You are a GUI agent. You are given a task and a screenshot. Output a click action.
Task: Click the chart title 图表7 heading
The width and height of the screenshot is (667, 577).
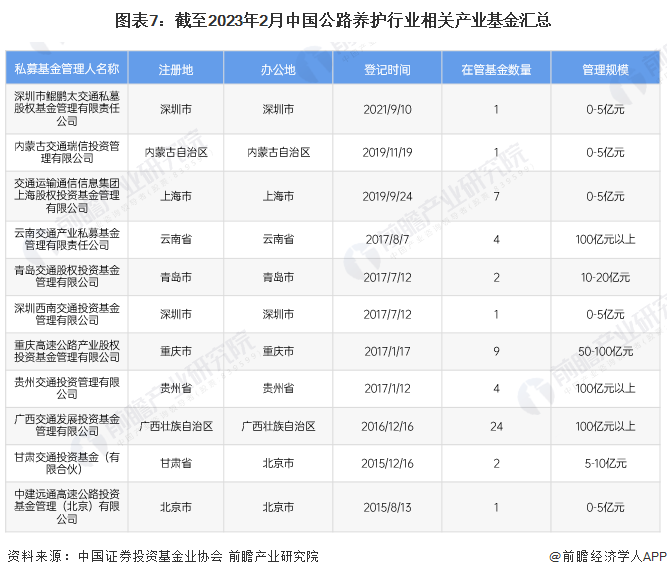333,20
